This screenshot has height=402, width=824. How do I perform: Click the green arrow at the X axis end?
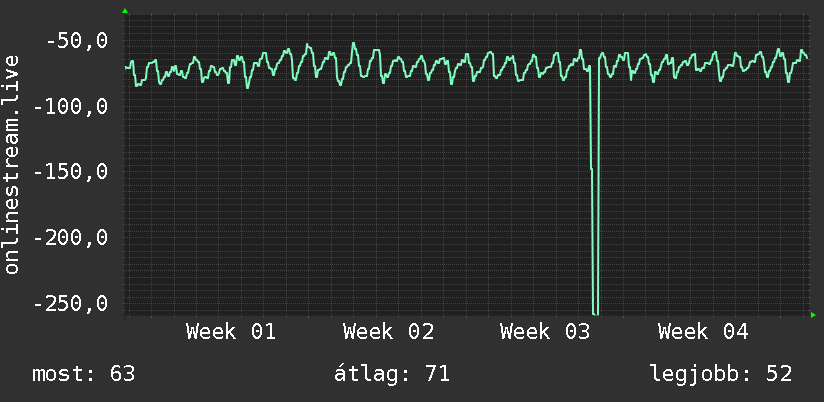[813, 315]
